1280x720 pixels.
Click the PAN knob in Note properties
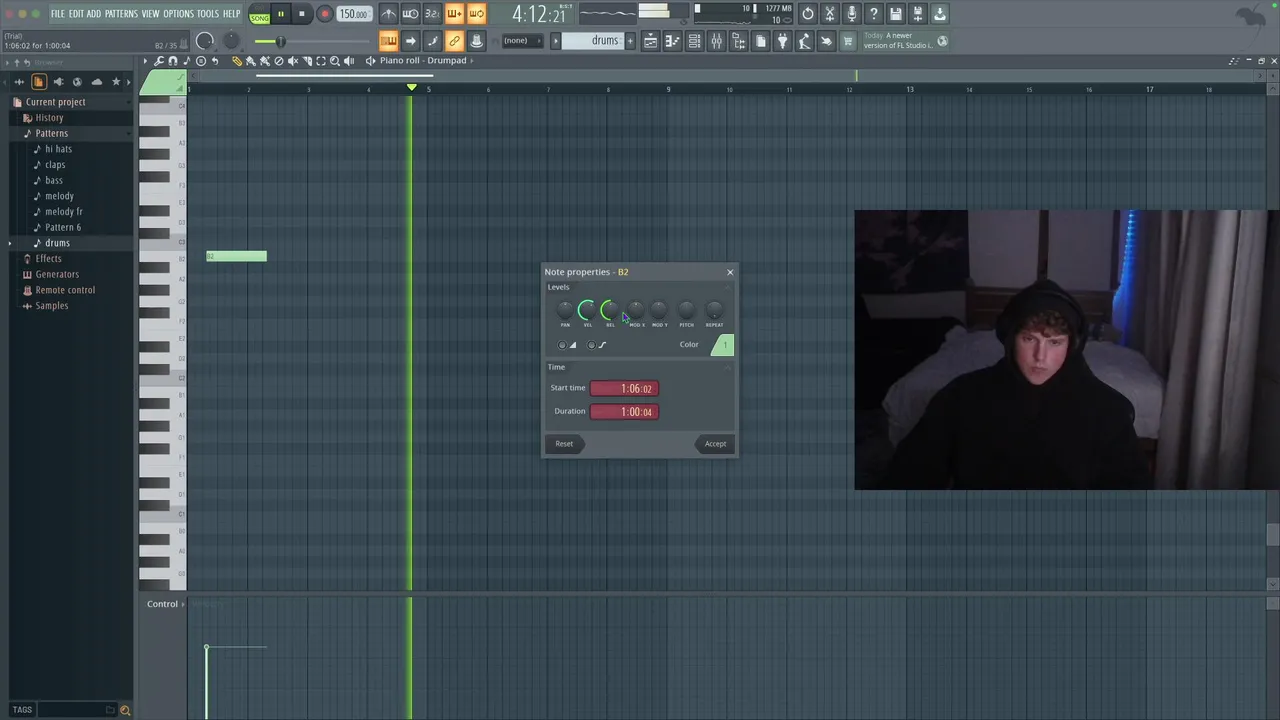coord(565,311)
